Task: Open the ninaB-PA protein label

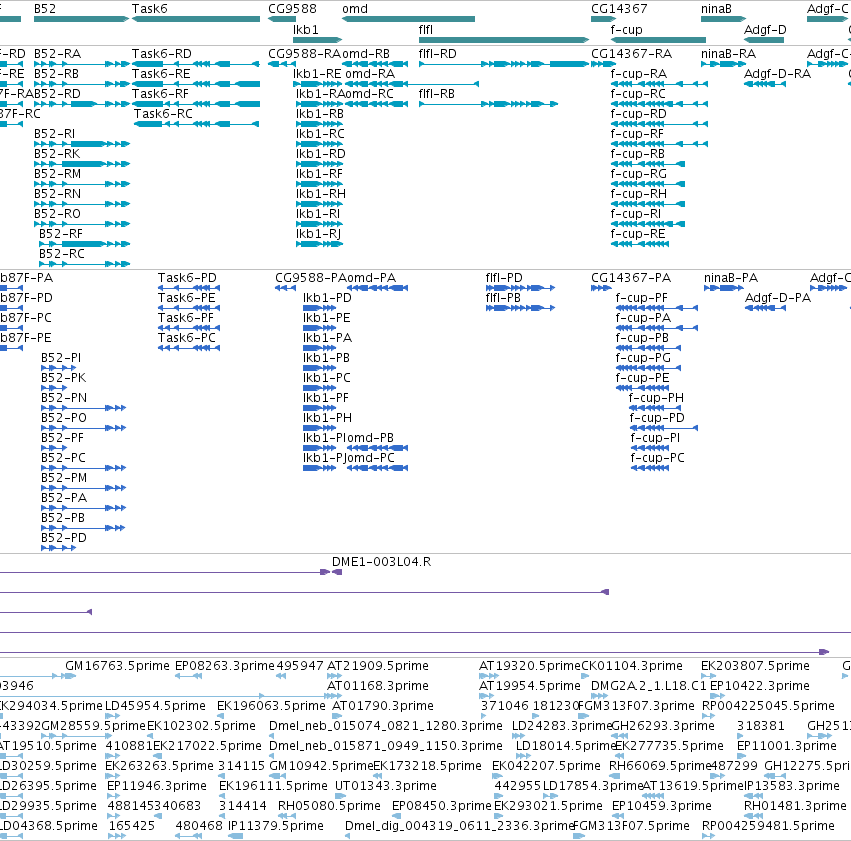Action: pyautogui.click(x=731, y=278)
